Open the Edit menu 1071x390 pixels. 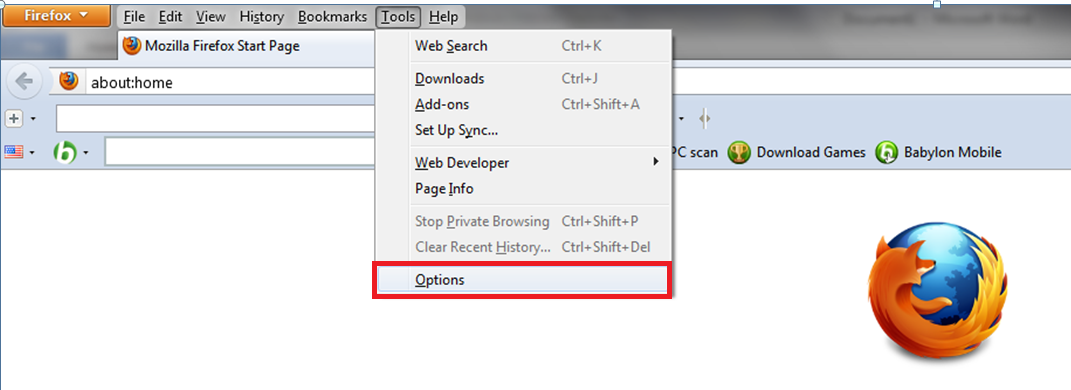click(170, 17)
